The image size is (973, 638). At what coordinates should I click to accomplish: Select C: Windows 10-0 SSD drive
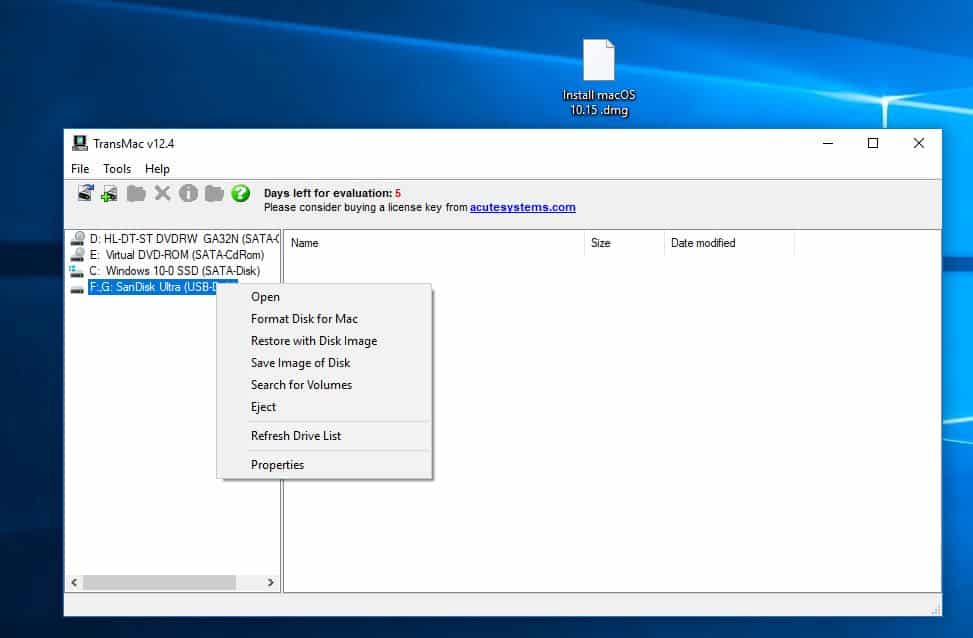point(175,271)
